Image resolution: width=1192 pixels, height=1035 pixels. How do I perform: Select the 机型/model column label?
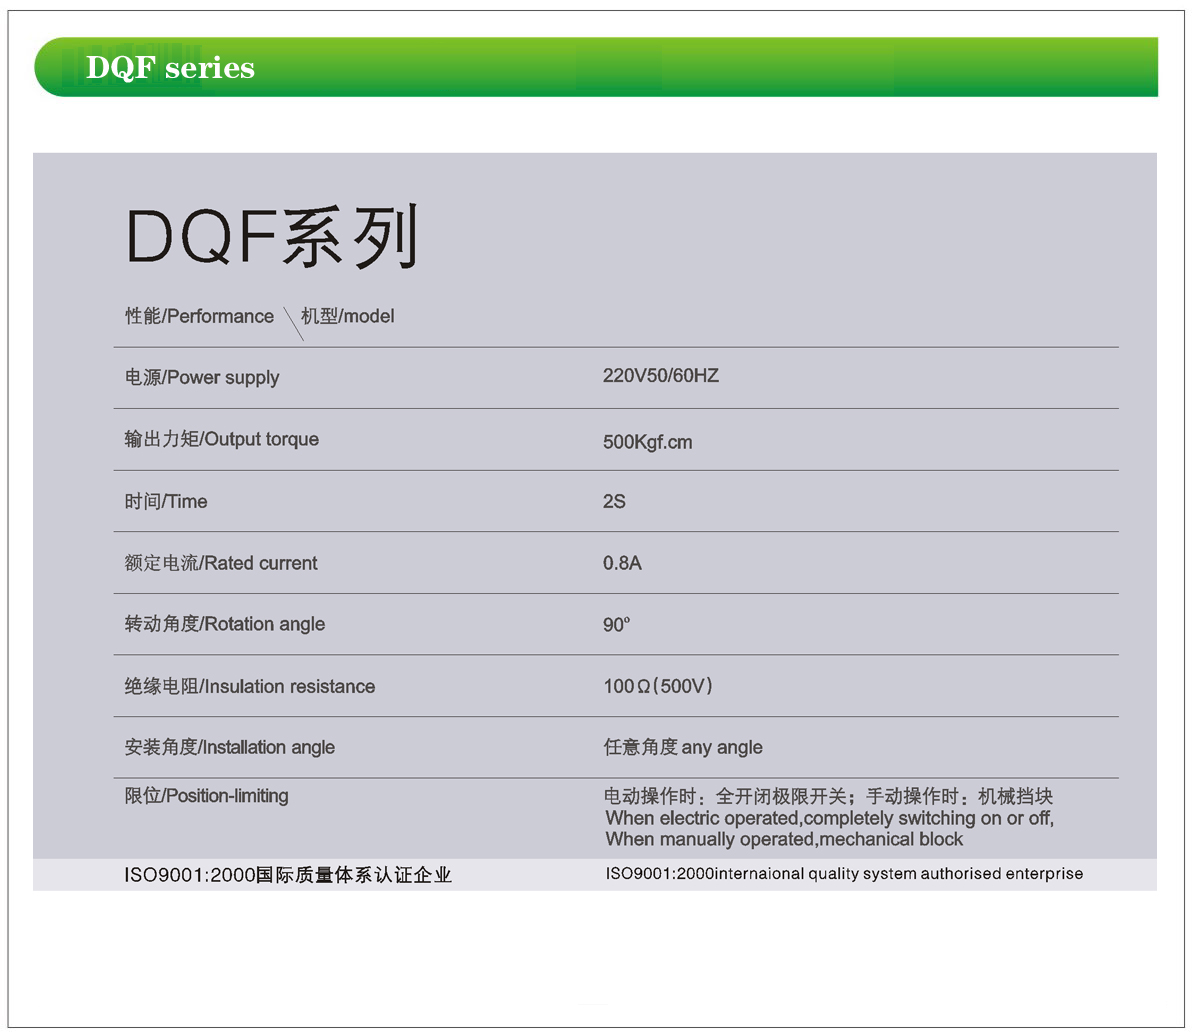[x=348, y=316]
